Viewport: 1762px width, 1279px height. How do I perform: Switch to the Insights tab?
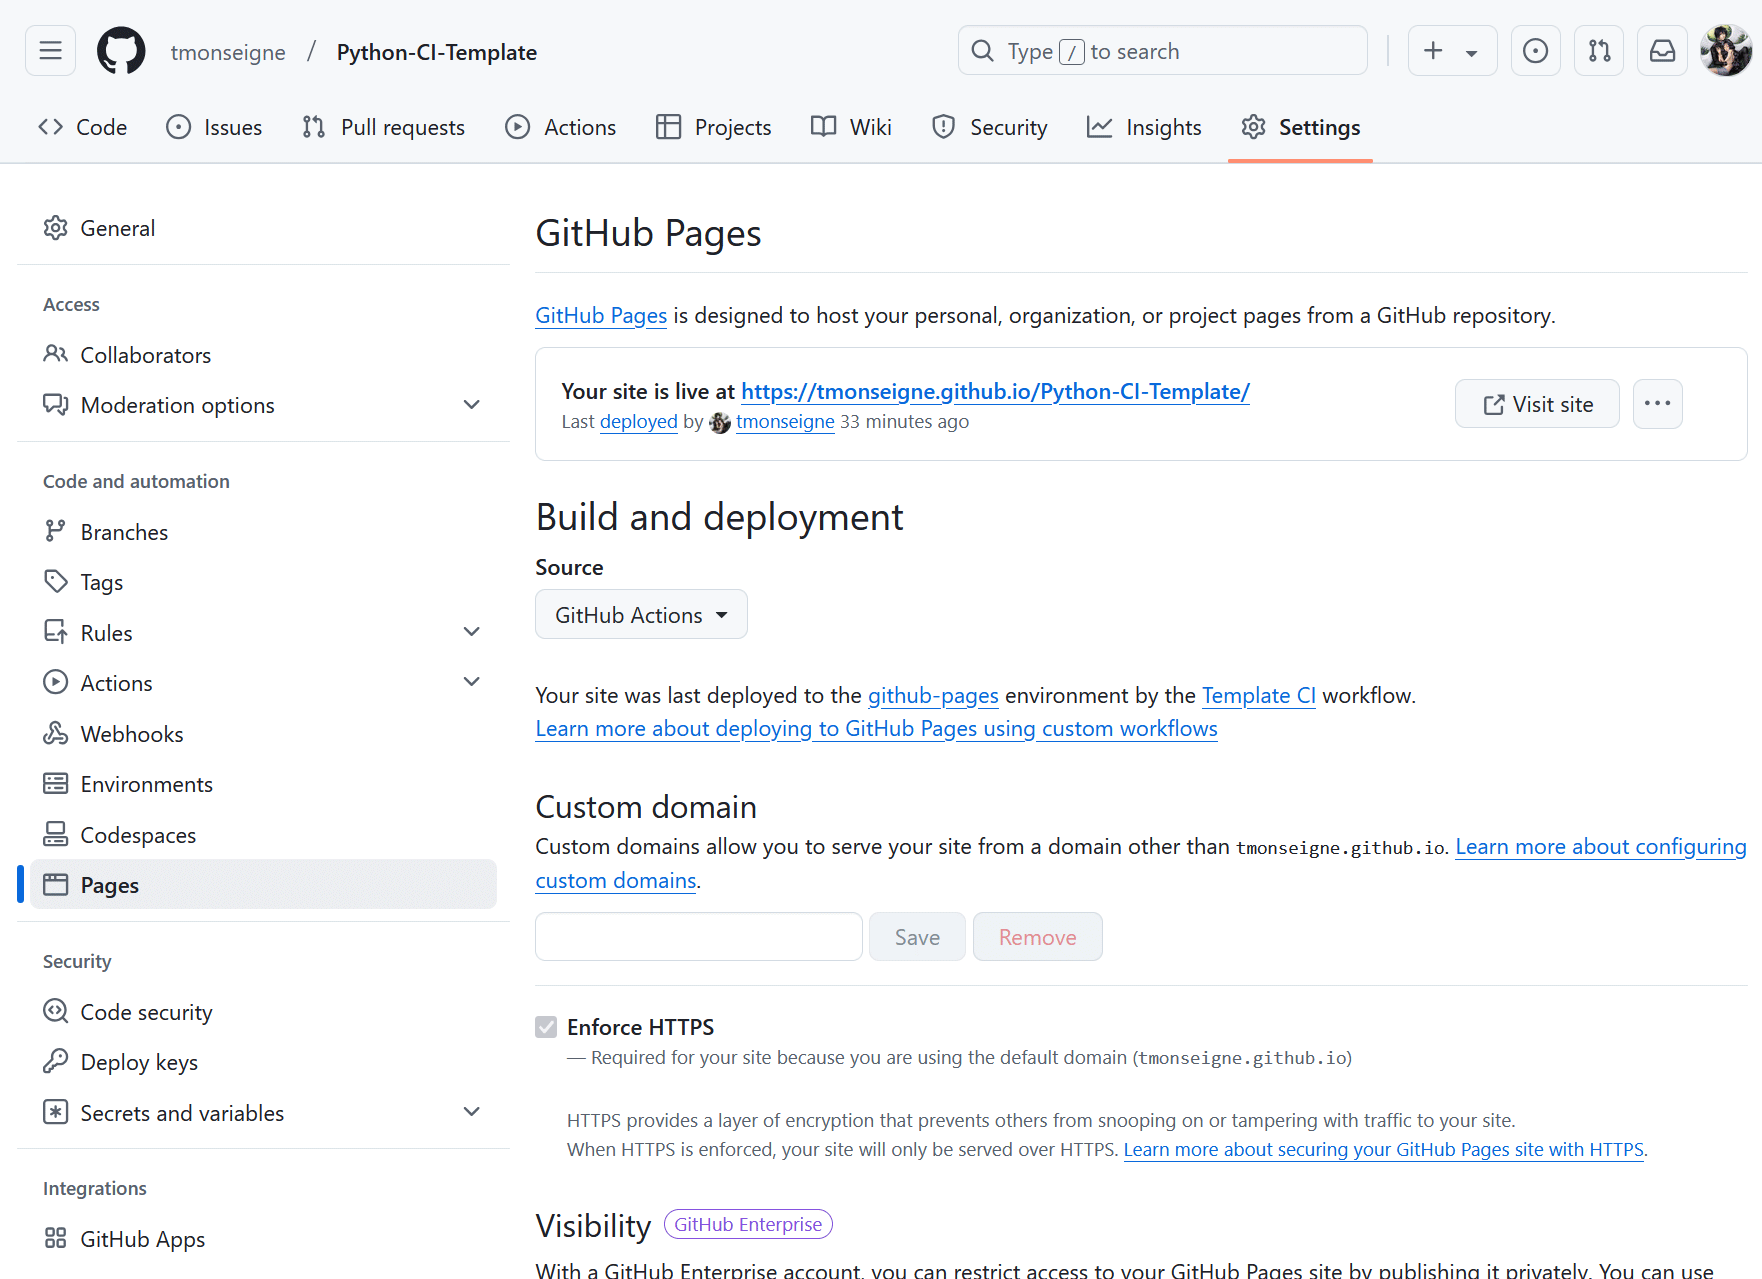pos(1144,127)
